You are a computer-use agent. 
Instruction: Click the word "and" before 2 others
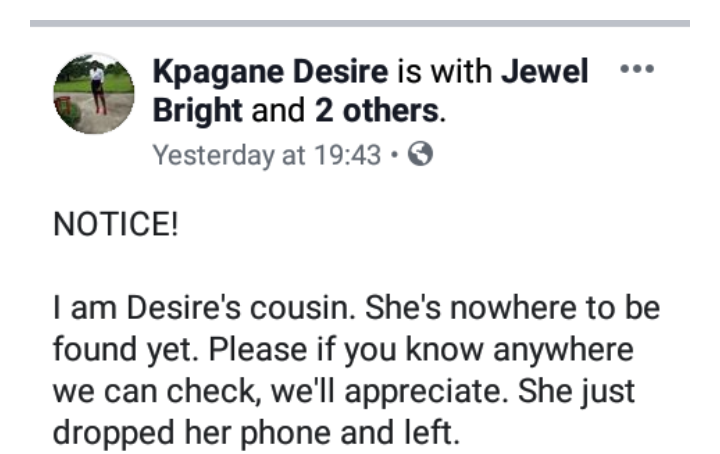click(279, 111)
